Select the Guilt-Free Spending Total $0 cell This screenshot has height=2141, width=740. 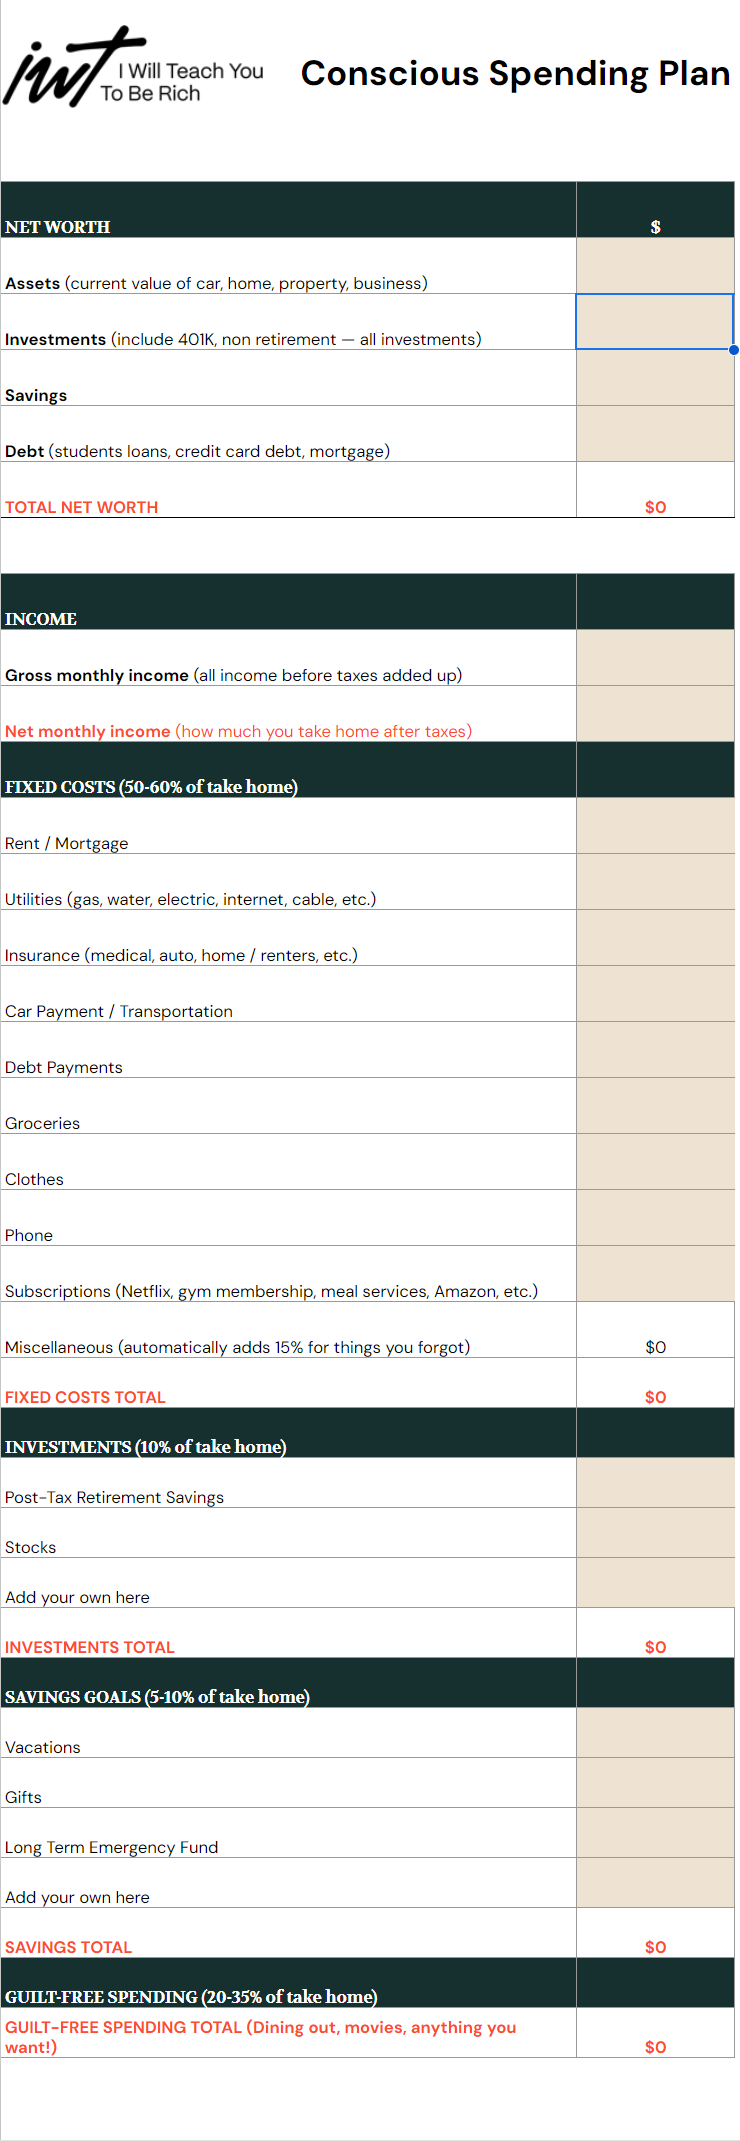pyautogui.click(x=655, y=2033)
